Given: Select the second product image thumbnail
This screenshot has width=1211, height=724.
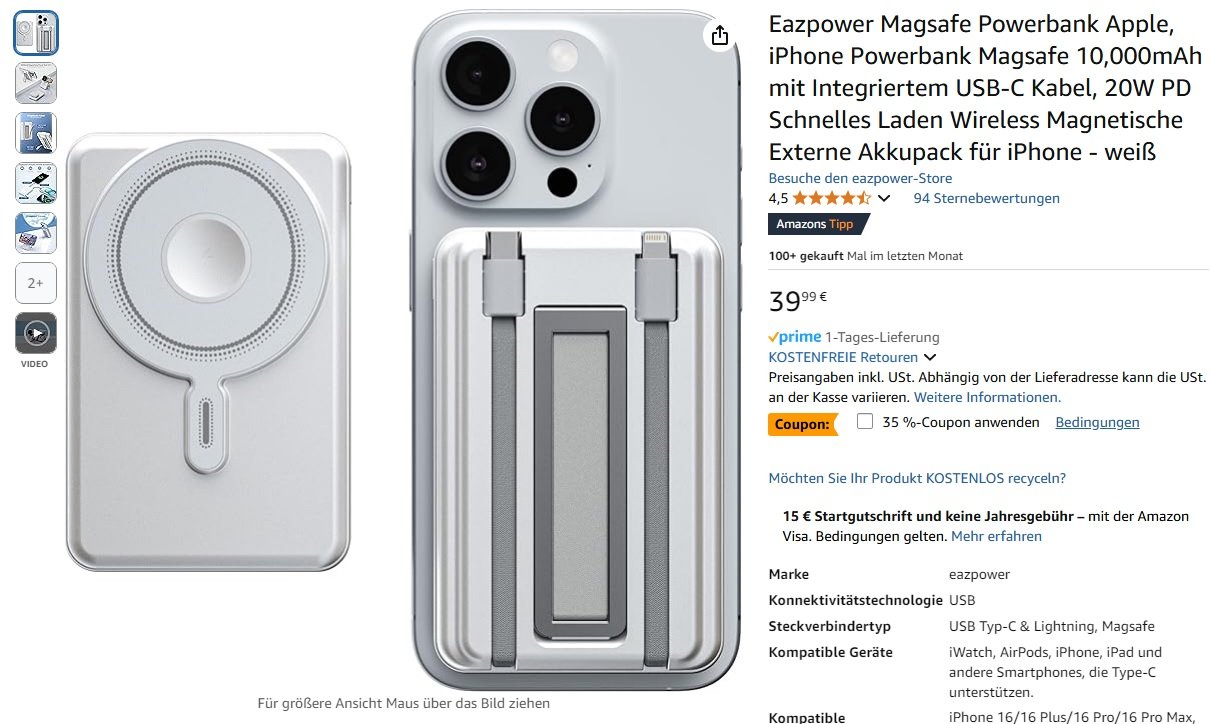Looking at the screenshot, I should 36,83.
